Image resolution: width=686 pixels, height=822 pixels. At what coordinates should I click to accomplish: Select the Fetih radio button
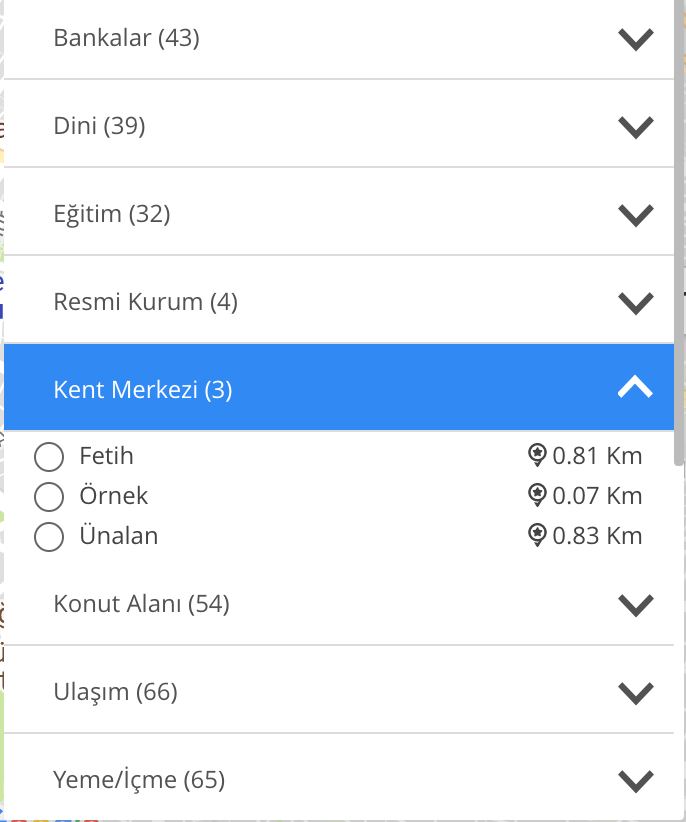(48, 456)
